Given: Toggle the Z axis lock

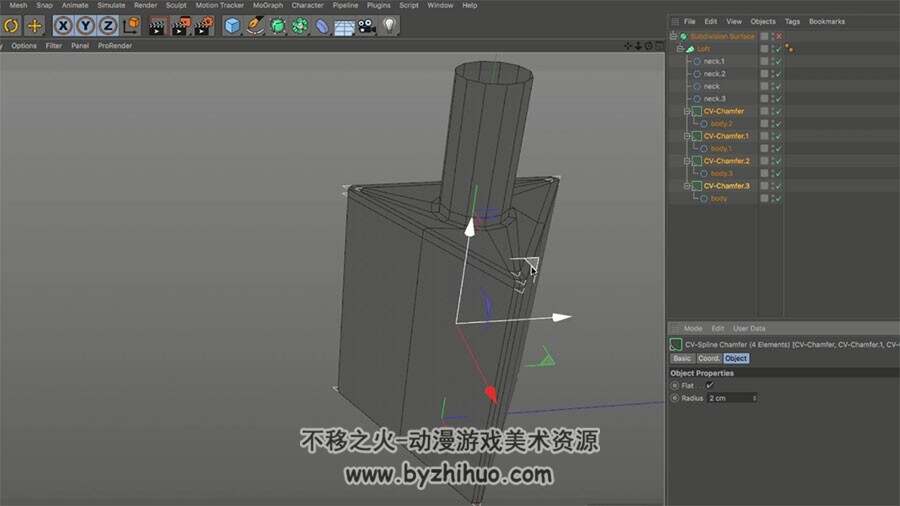Looking at the screenshot, I should tap(108, 26).
